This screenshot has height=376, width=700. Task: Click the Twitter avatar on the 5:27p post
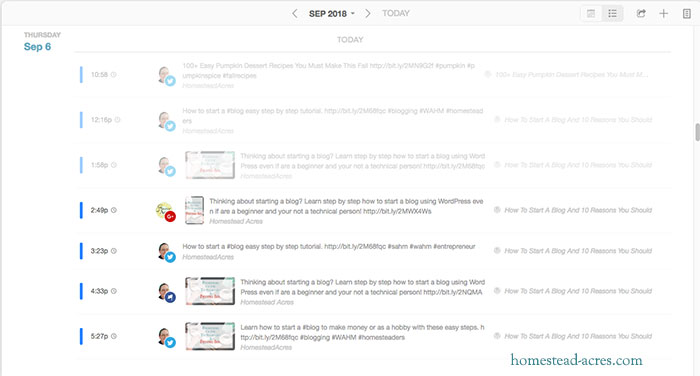(x=166, y=337)
